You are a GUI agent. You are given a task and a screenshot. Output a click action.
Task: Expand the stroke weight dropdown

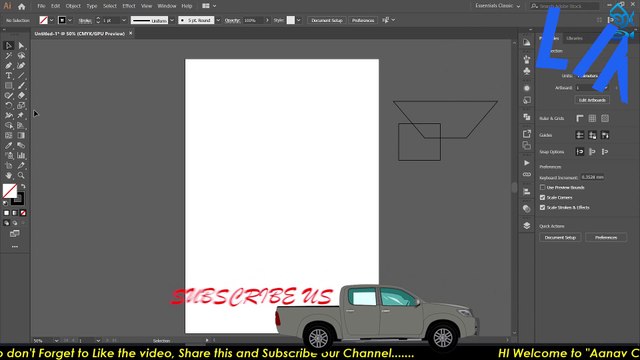pyautogui.click(x=124, y=20)
